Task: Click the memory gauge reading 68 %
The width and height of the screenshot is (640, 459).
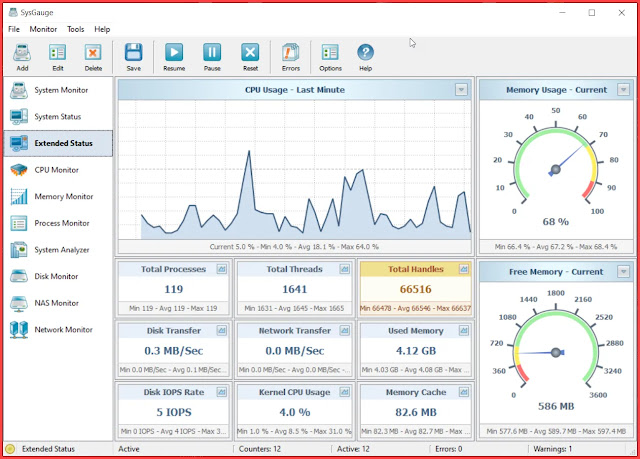Action: [x=556, y=222]
